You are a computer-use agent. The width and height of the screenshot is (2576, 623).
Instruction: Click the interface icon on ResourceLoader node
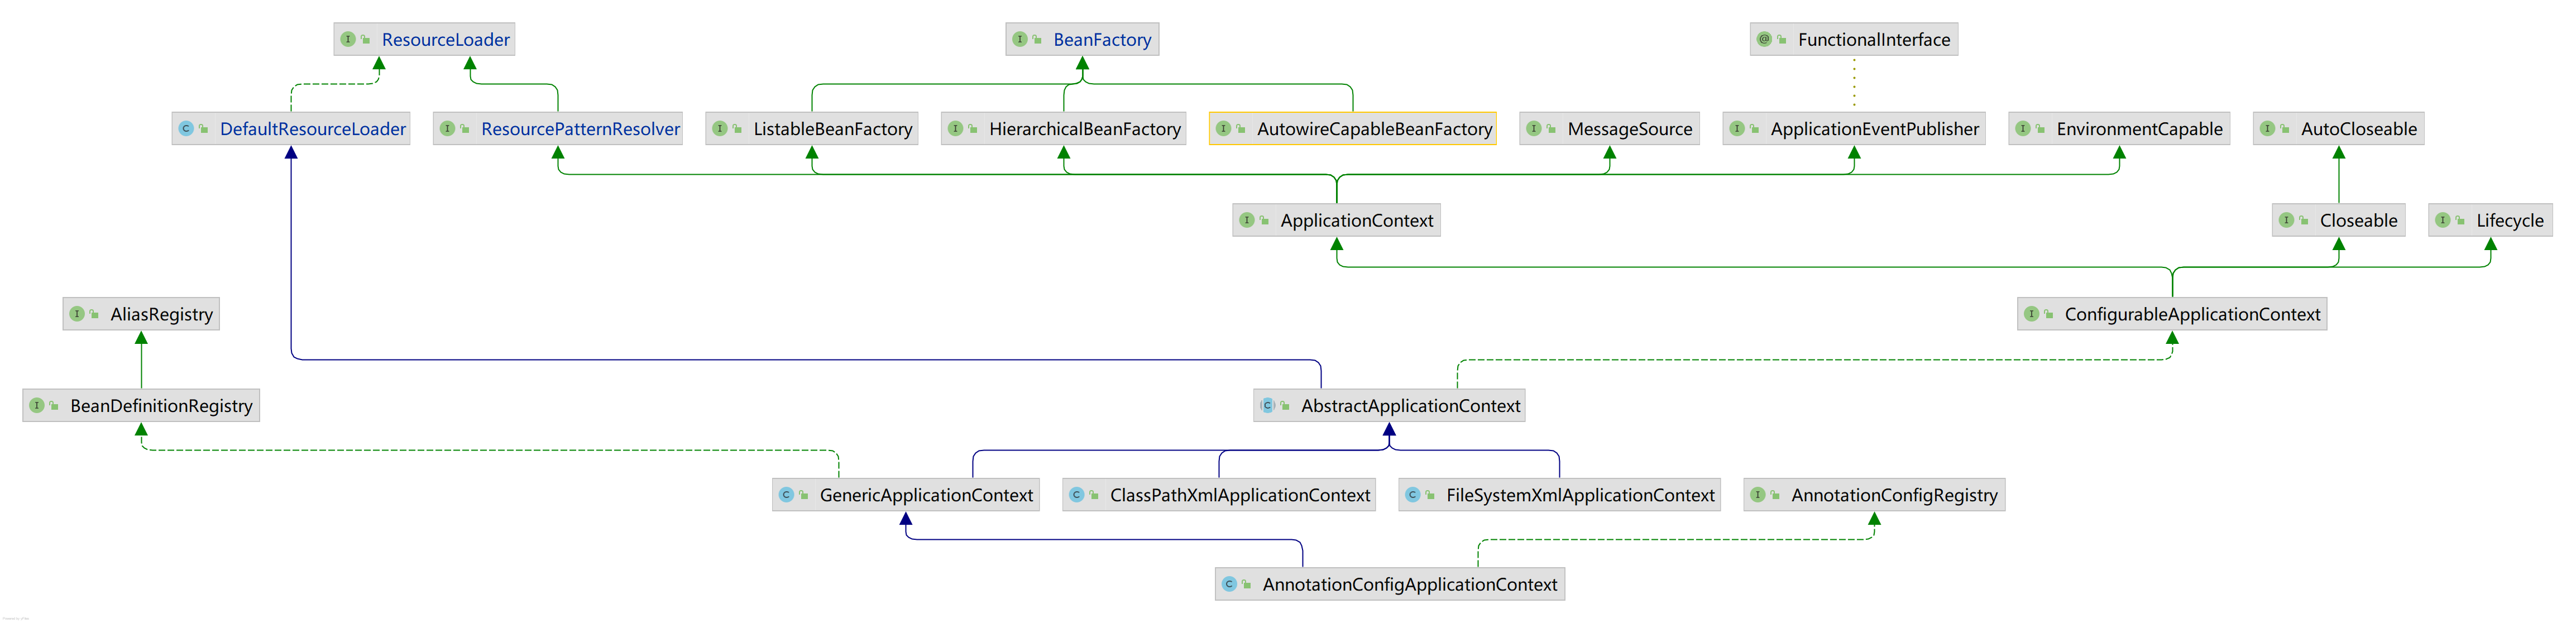point(348,39)
